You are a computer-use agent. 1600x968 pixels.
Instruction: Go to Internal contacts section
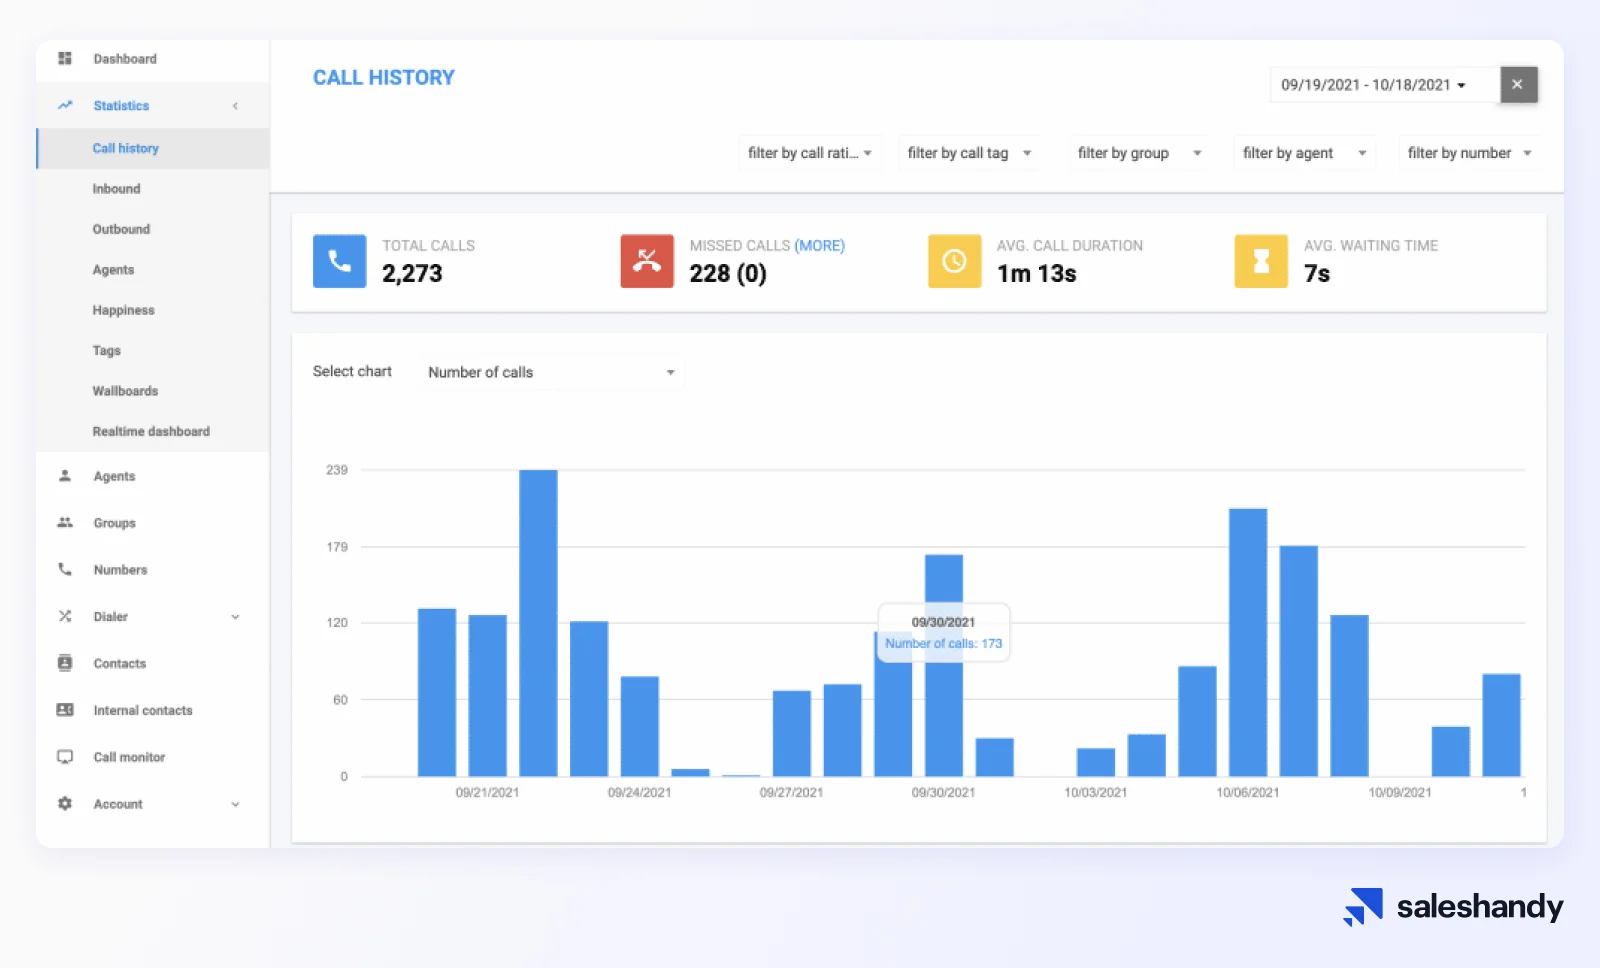point(143,710)
